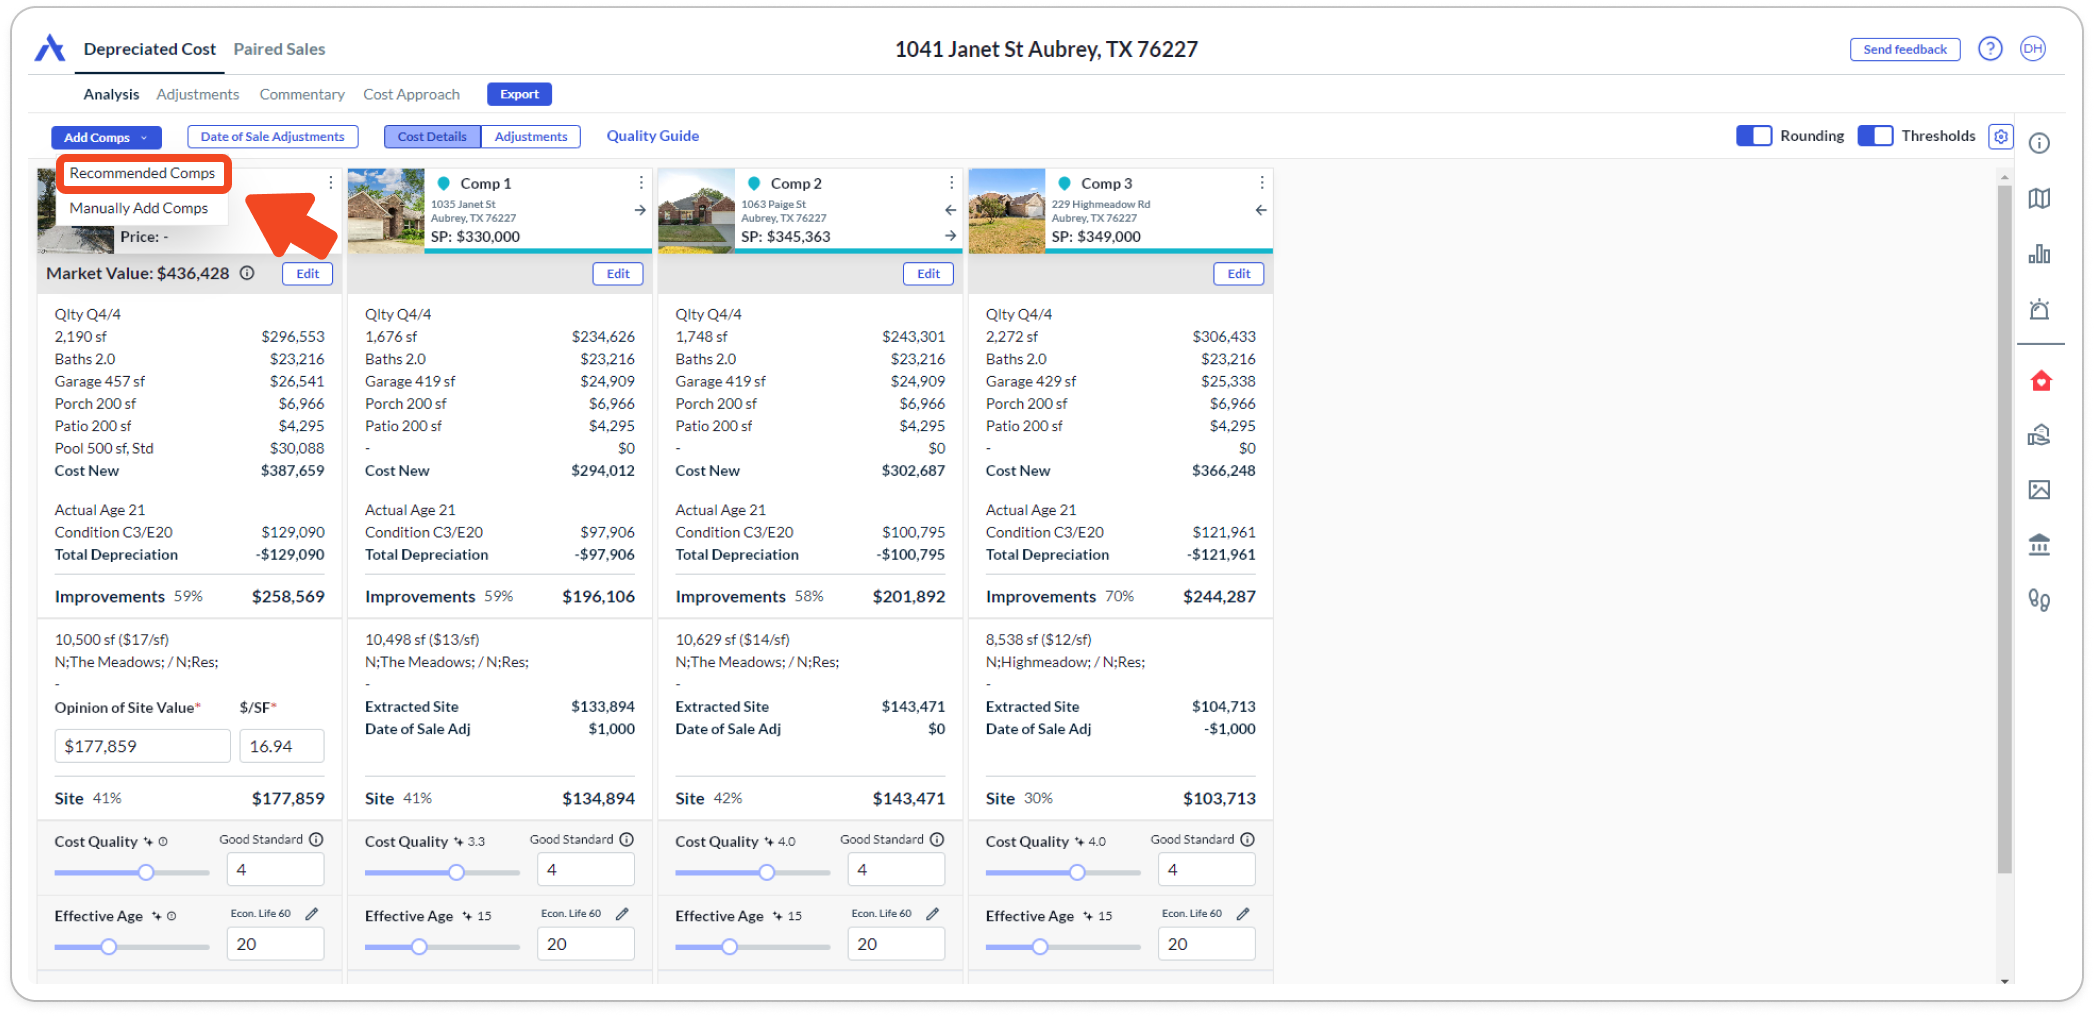The height and width of the screenshot is (1016, 2094).
Task: Click the info icon beside Market Value
Action: point(247,273)
